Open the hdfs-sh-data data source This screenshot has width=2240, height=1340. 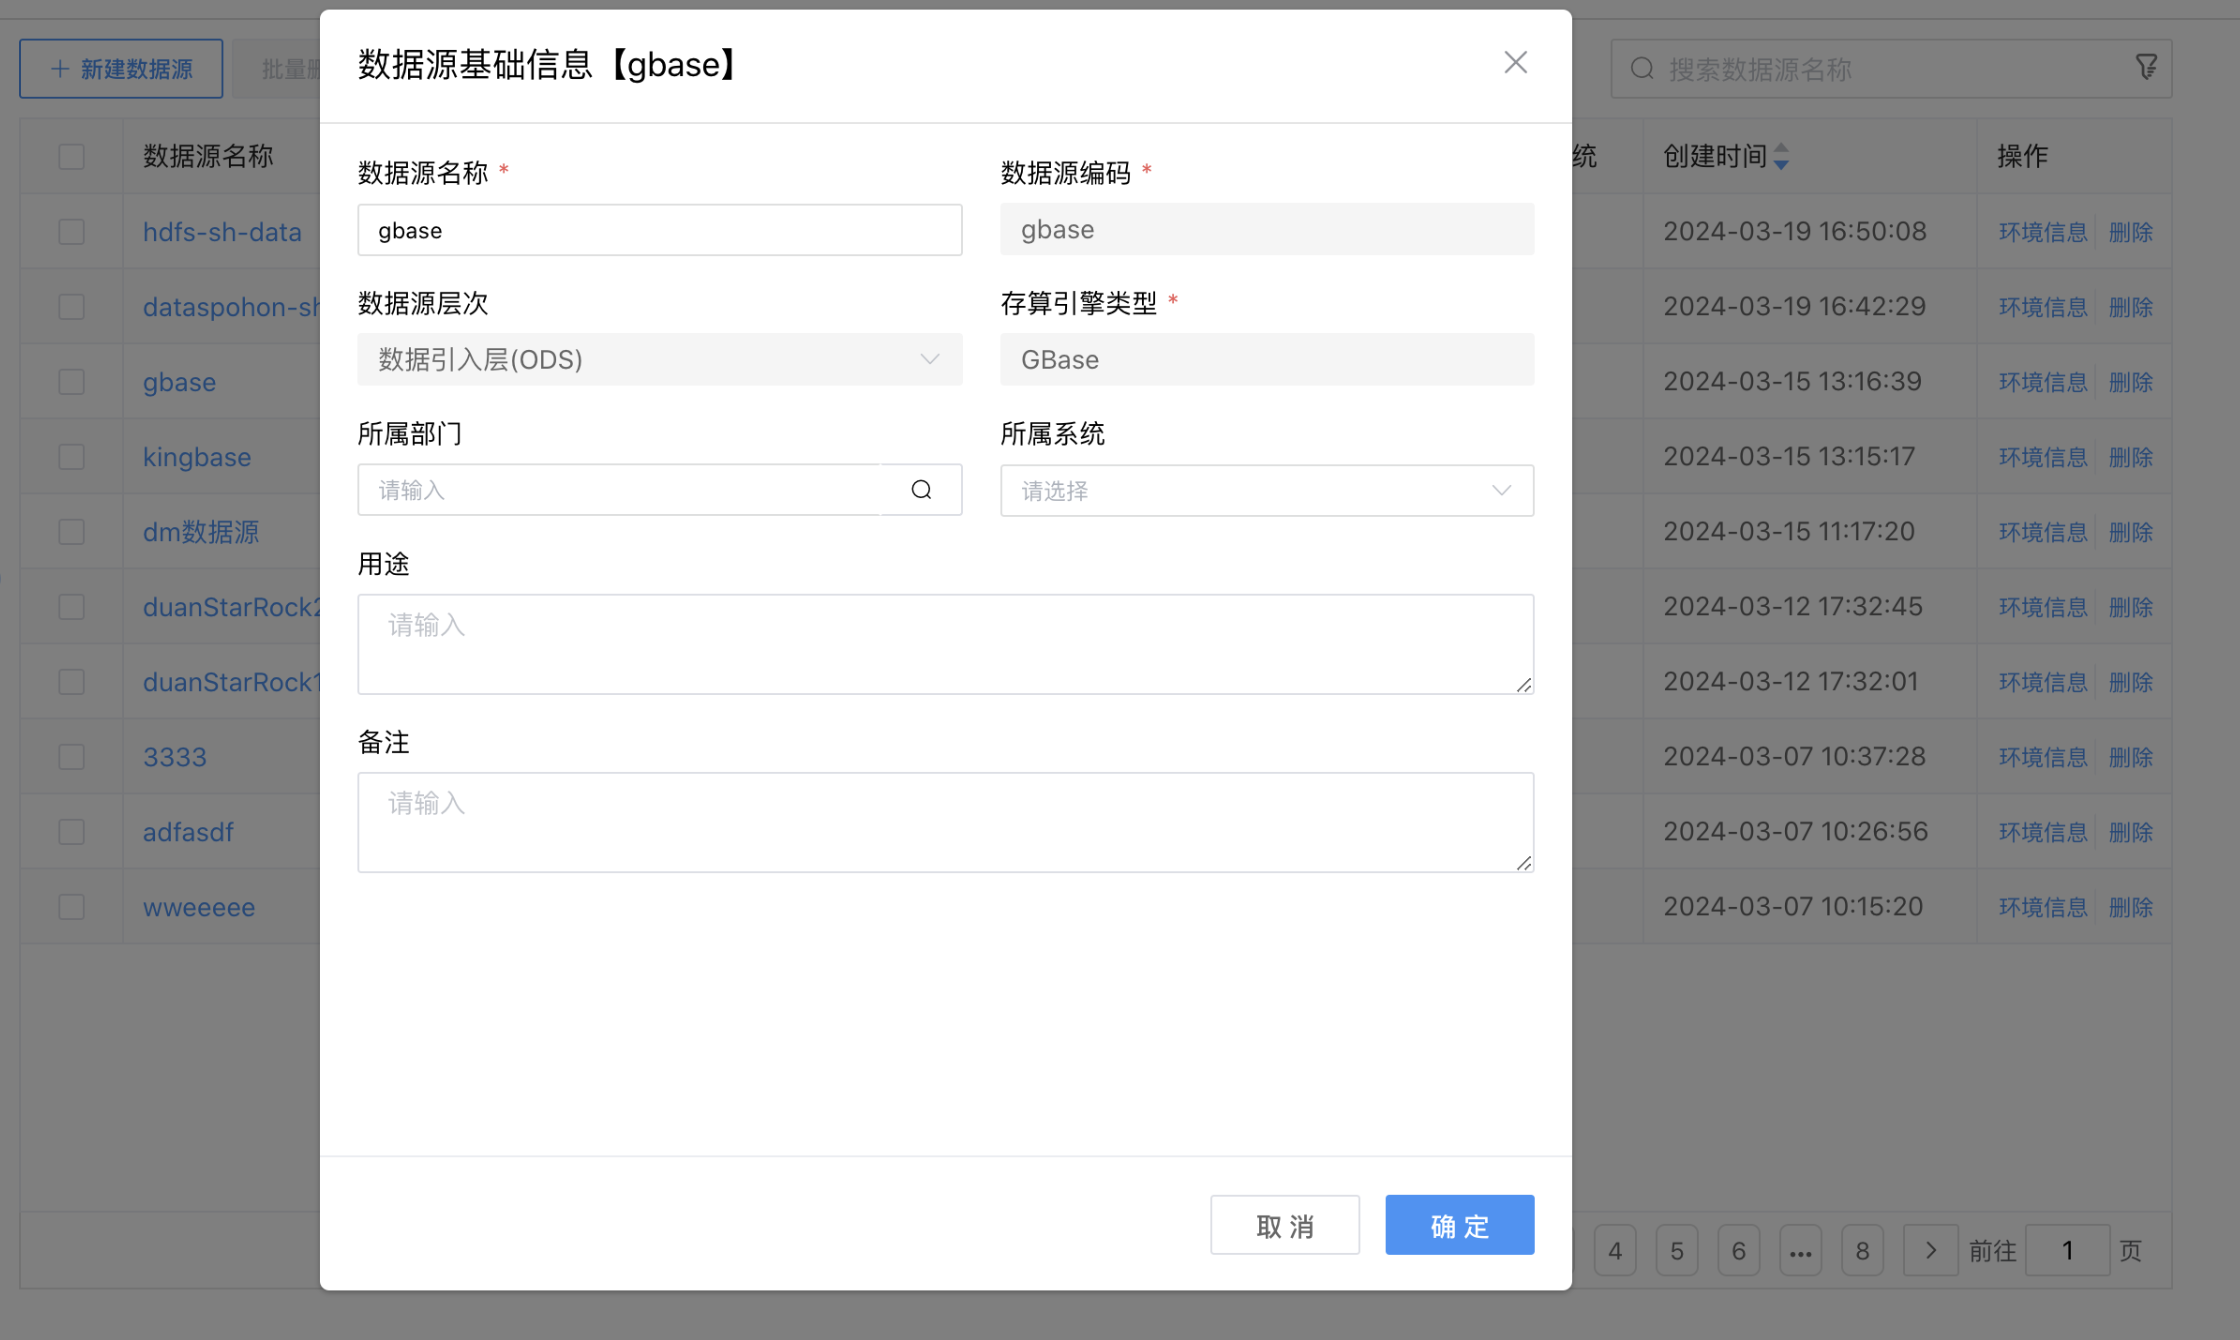coord(222,231)
